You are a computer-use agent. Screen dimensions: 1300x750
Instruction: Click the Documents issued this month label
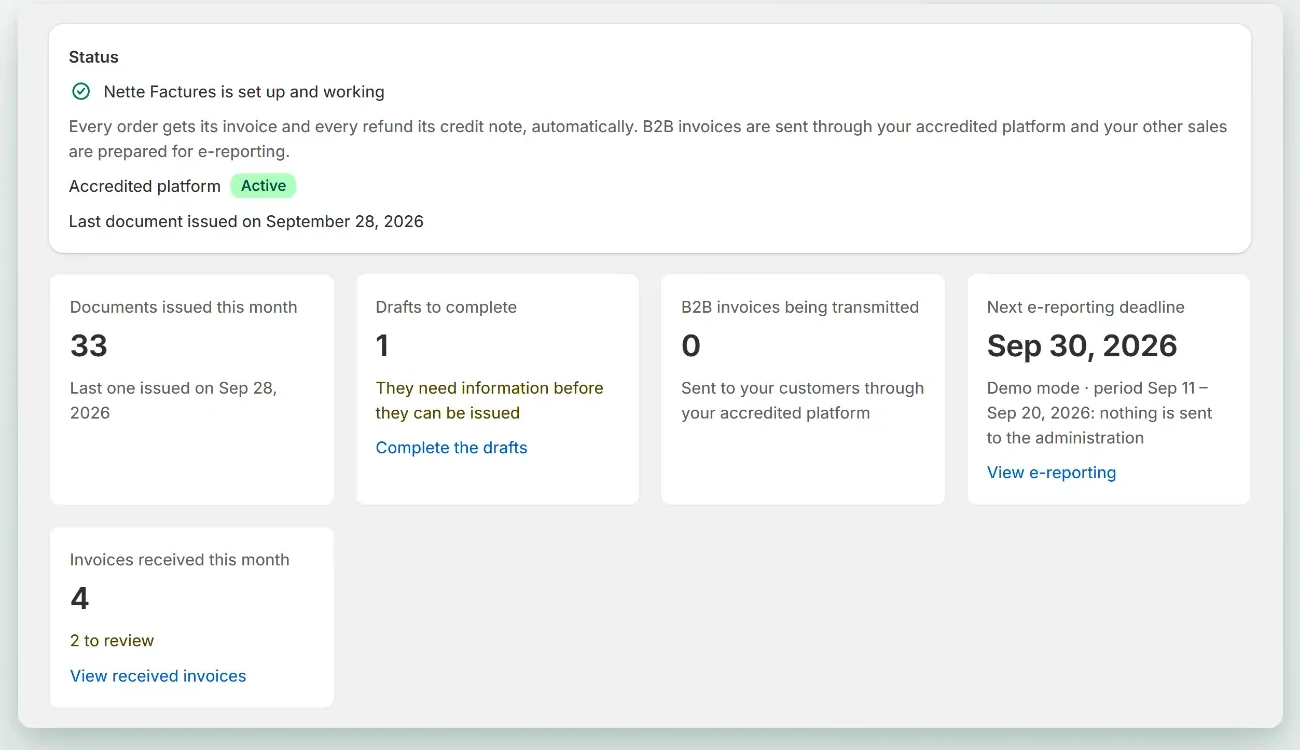184,308
